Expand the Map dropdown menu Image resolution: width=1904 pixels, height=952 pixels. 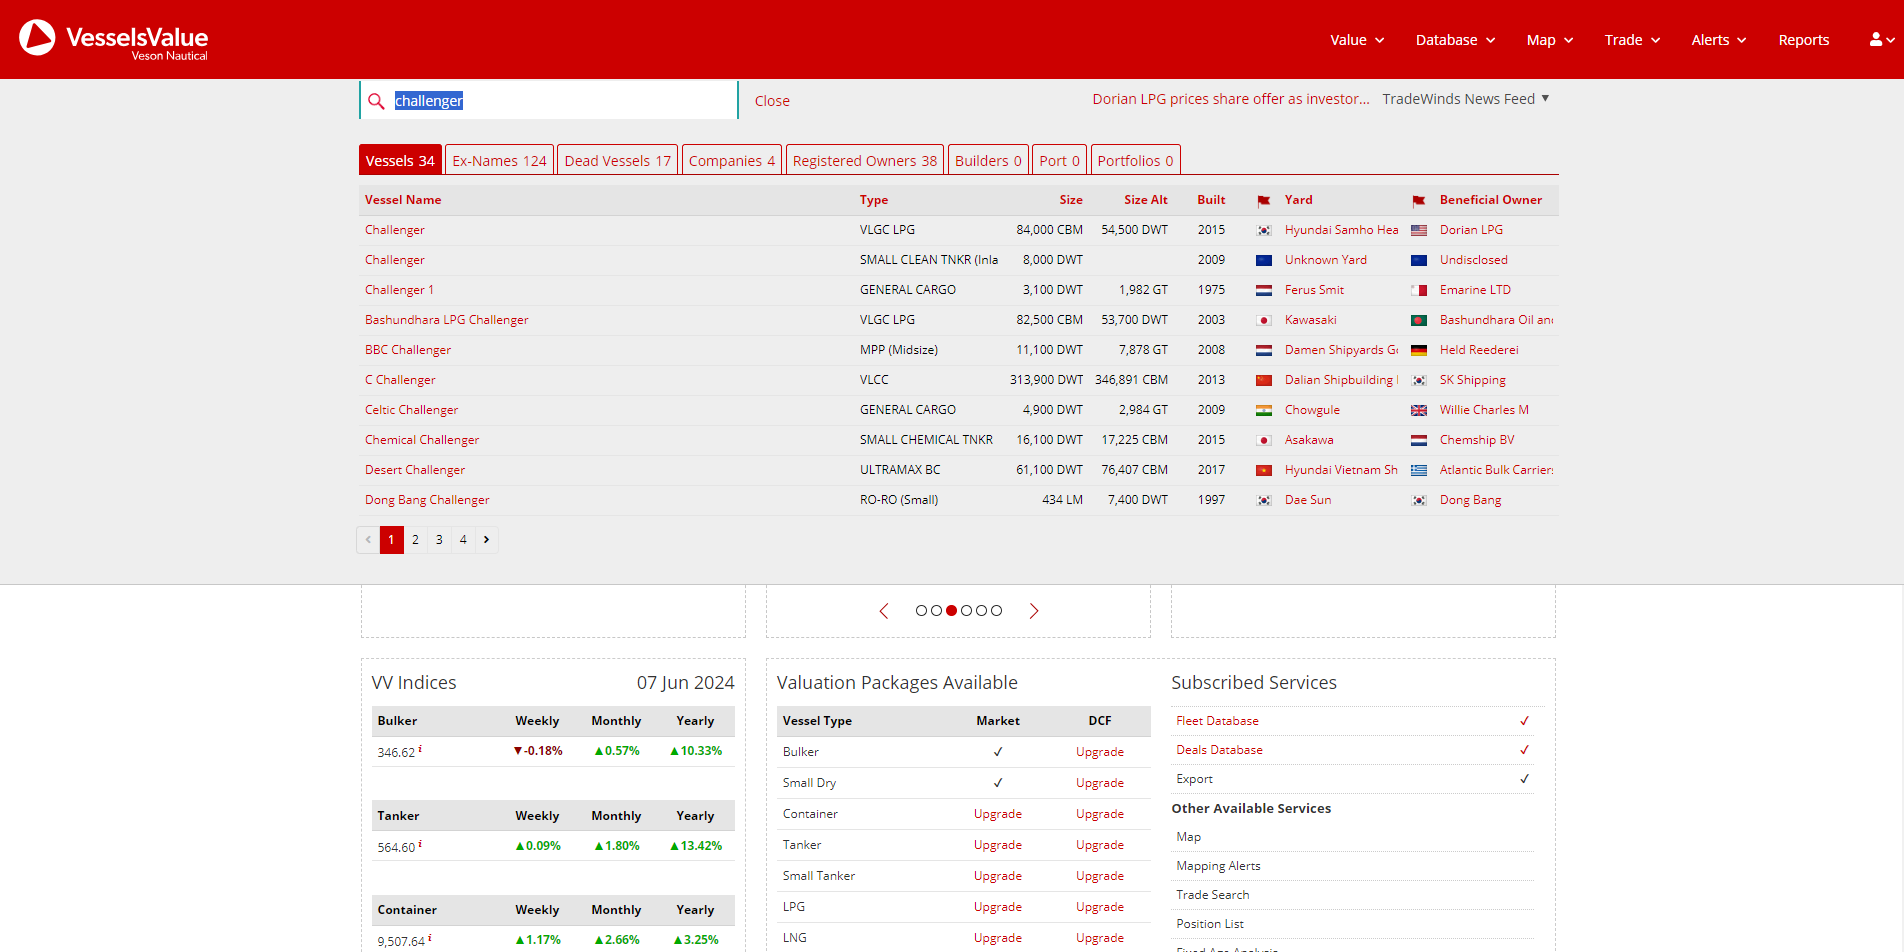1550,40
